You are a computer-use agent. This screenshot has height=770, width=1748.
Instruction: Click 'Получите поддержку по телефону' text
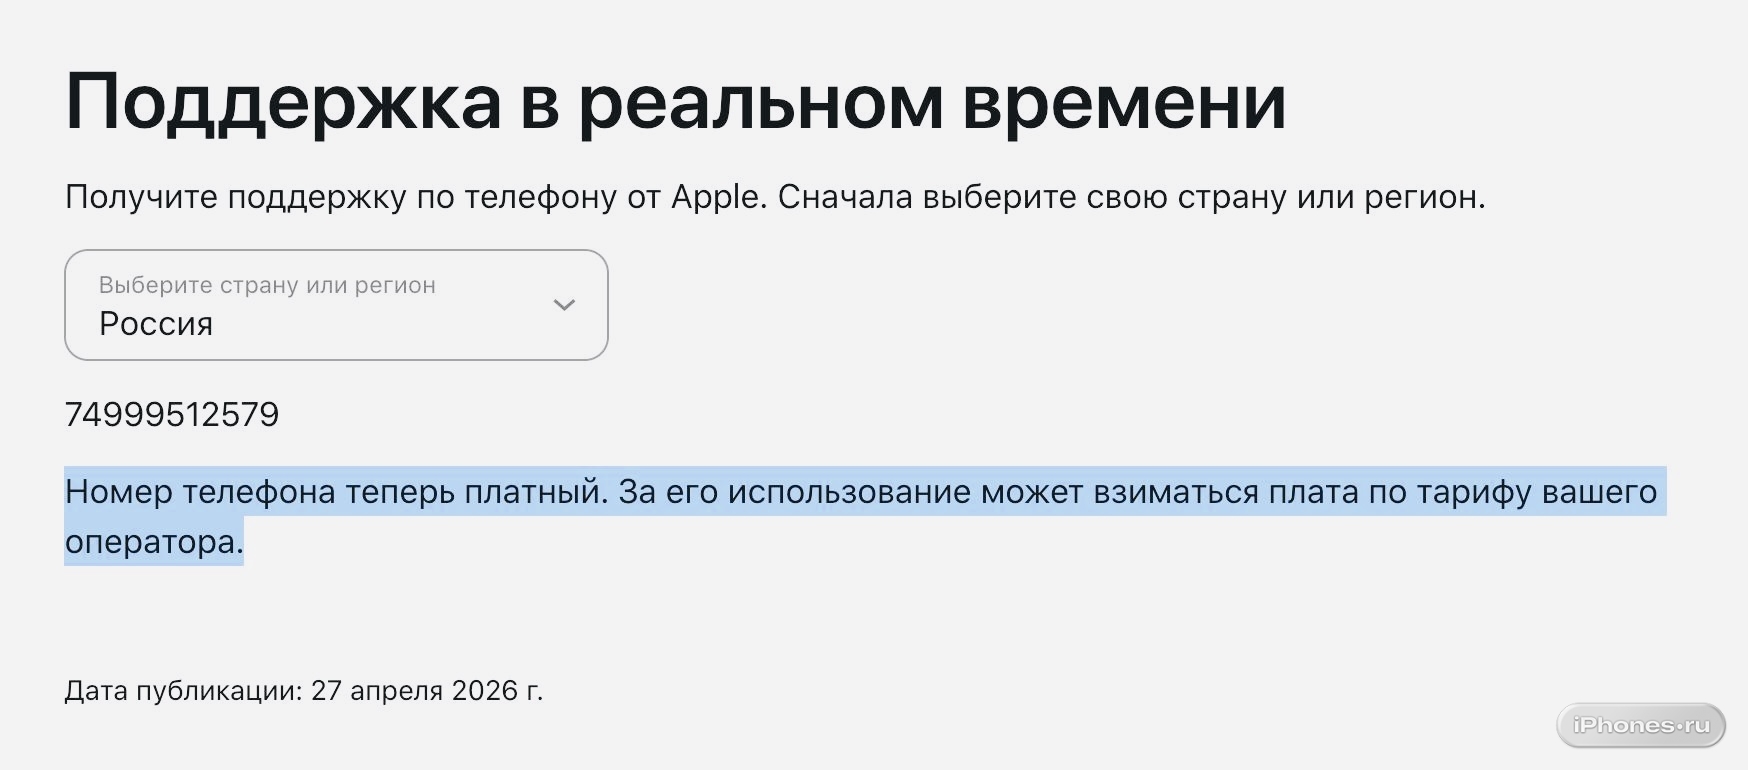tap(340, 197)
